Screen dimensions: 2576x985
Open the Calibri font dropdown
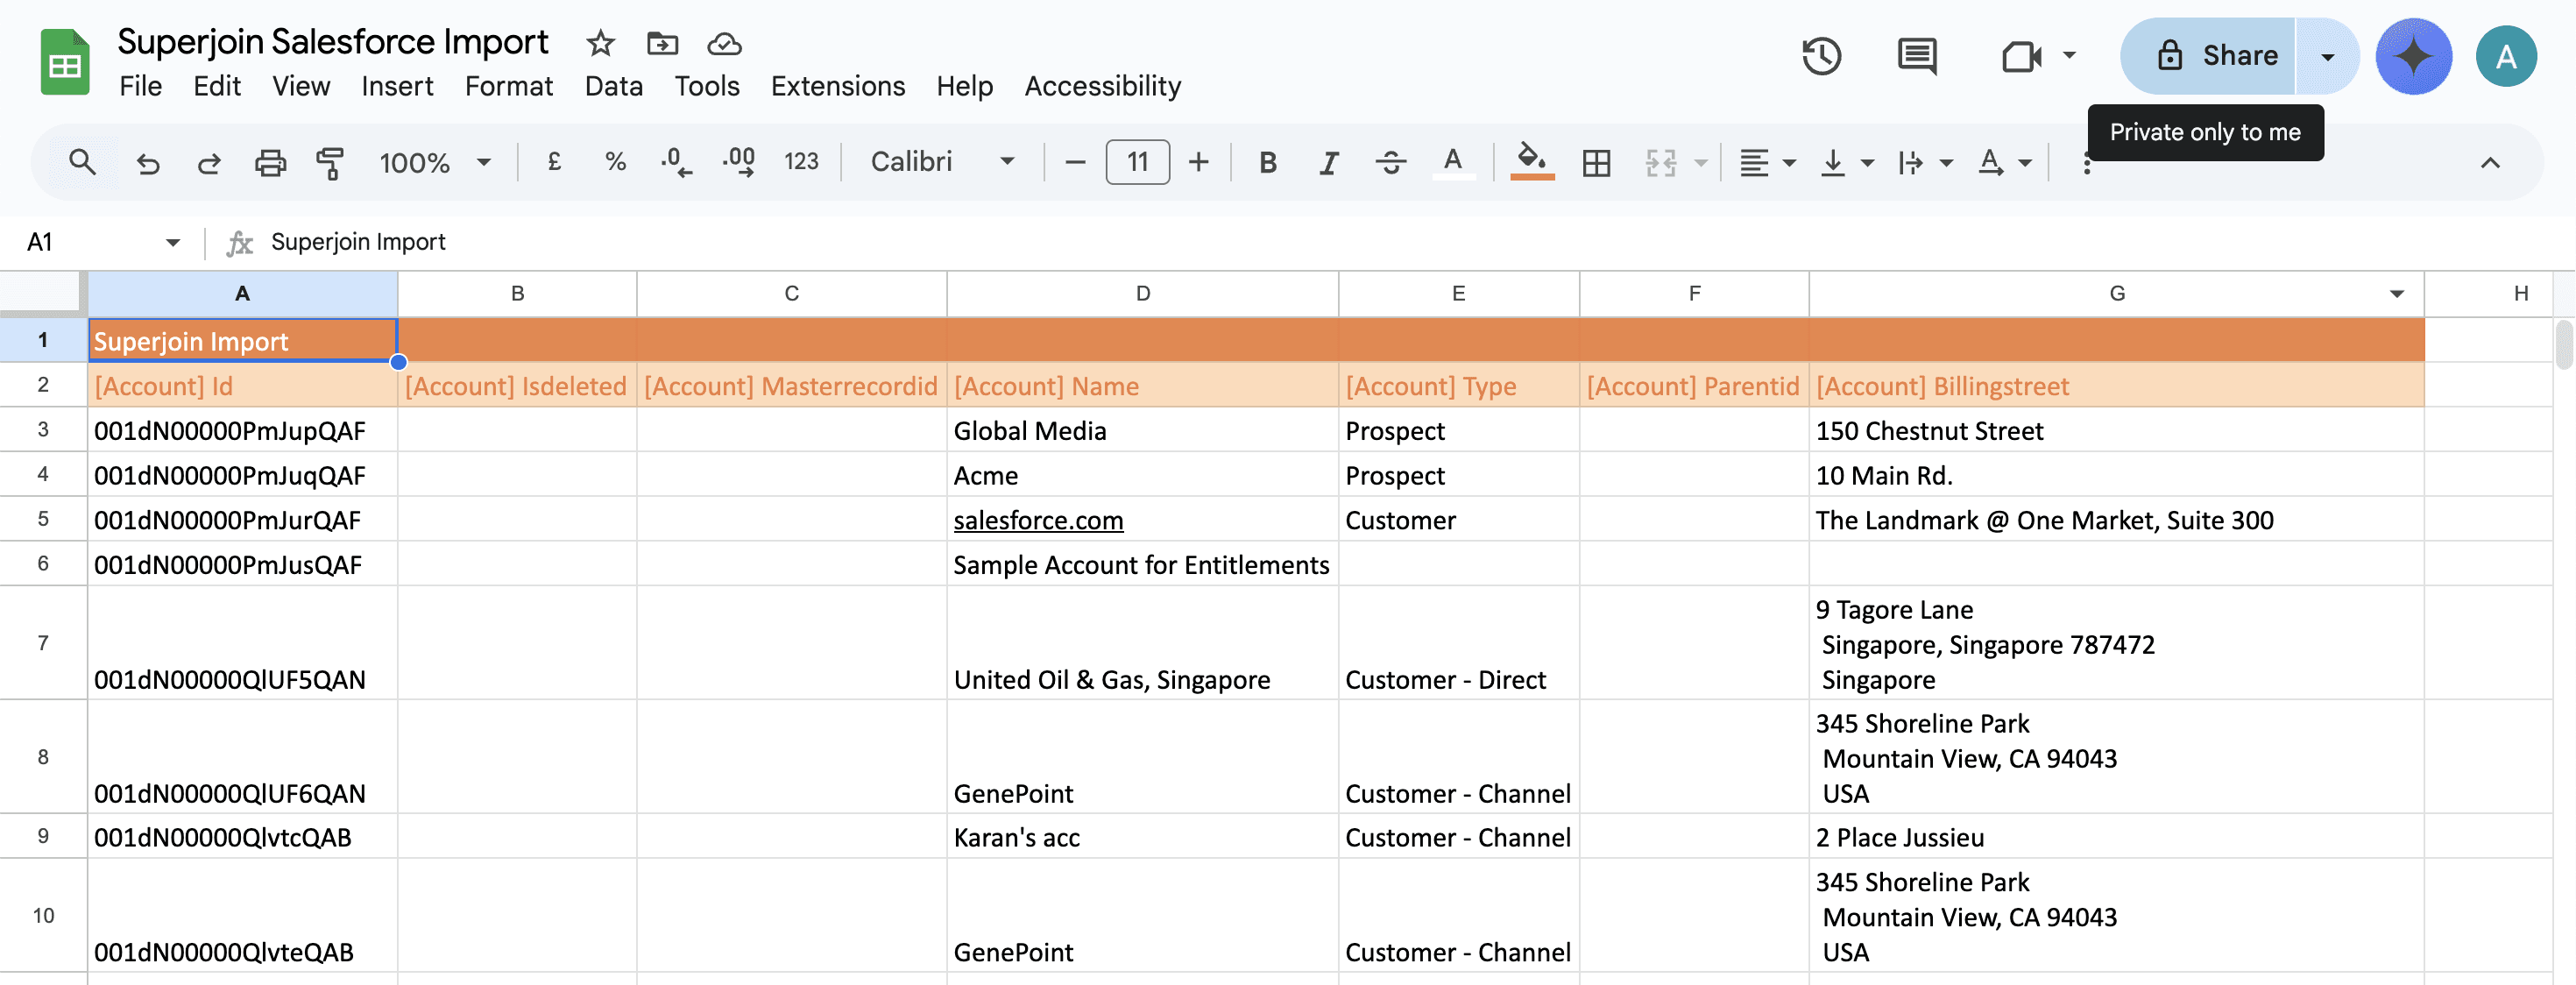pos(942,162)
